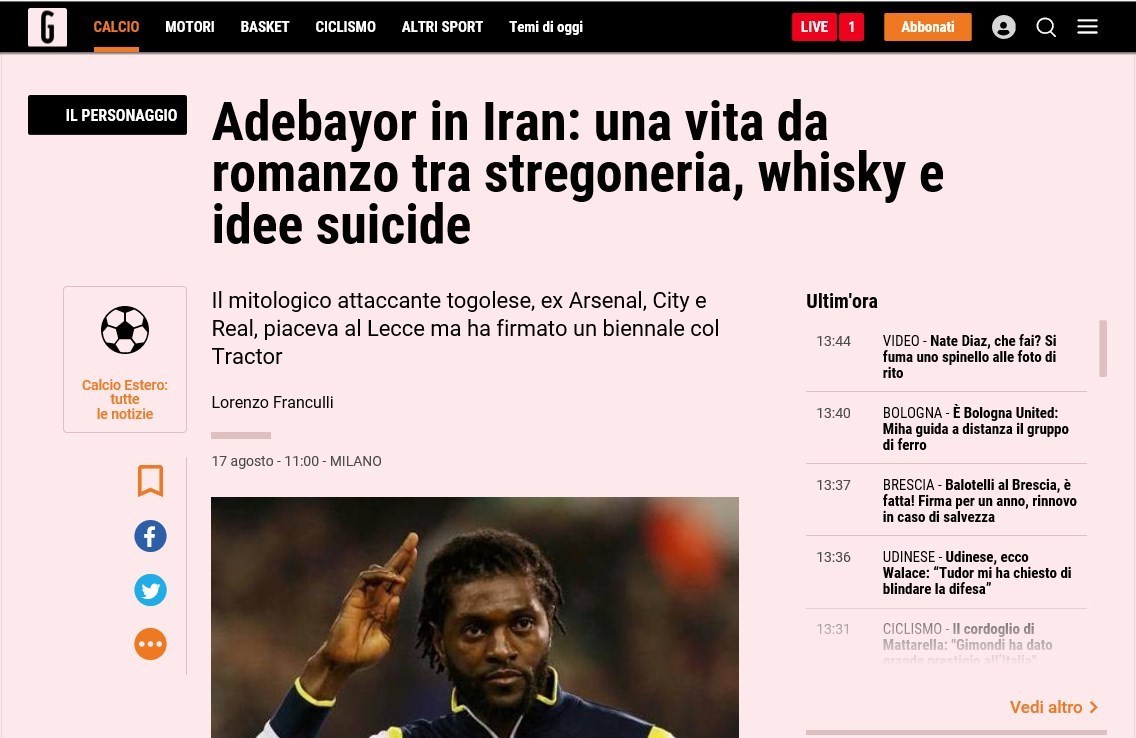Screen dimensions: 1136x738
Task: Select the CALCIO menu tab
Action: pos(116,27)
